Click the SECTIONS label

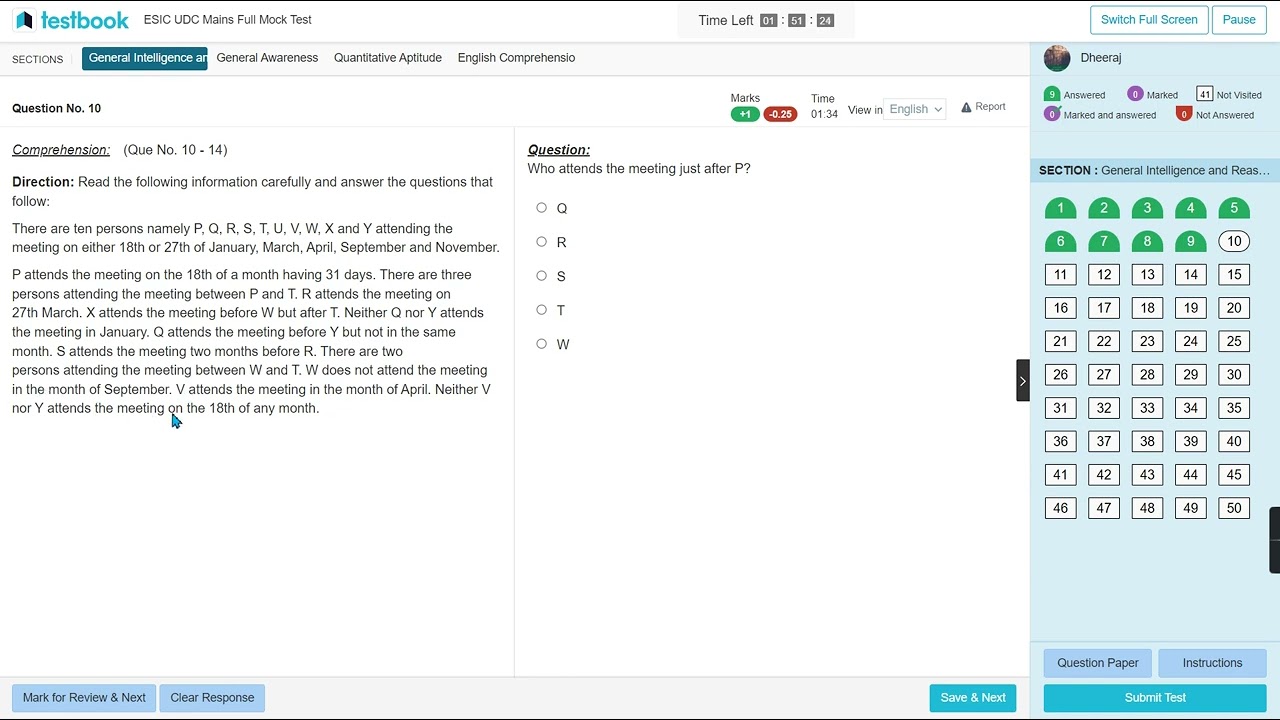[38, 59]
